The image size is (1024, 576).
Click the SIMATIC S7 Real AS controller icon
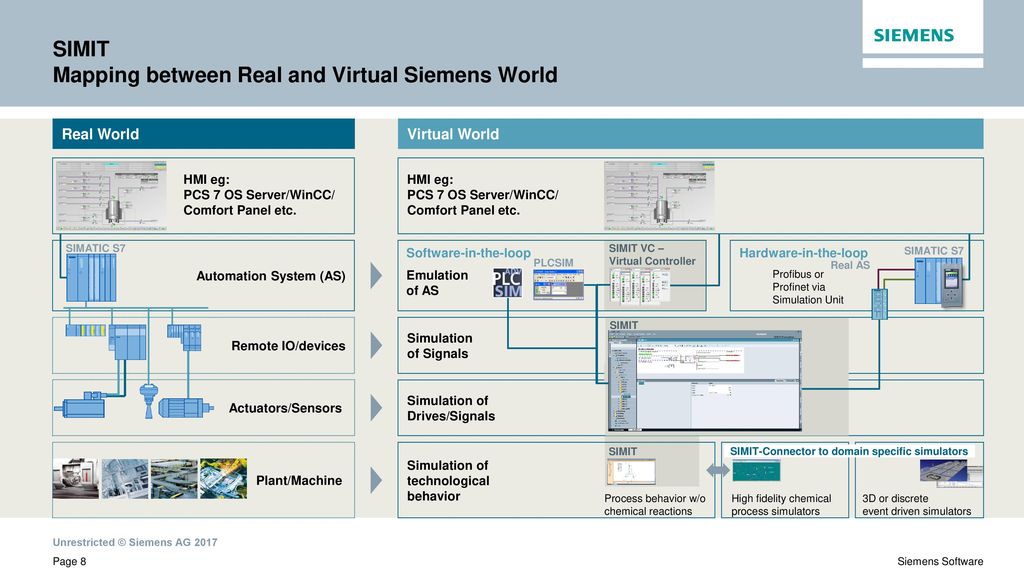[x=938, y=281]
